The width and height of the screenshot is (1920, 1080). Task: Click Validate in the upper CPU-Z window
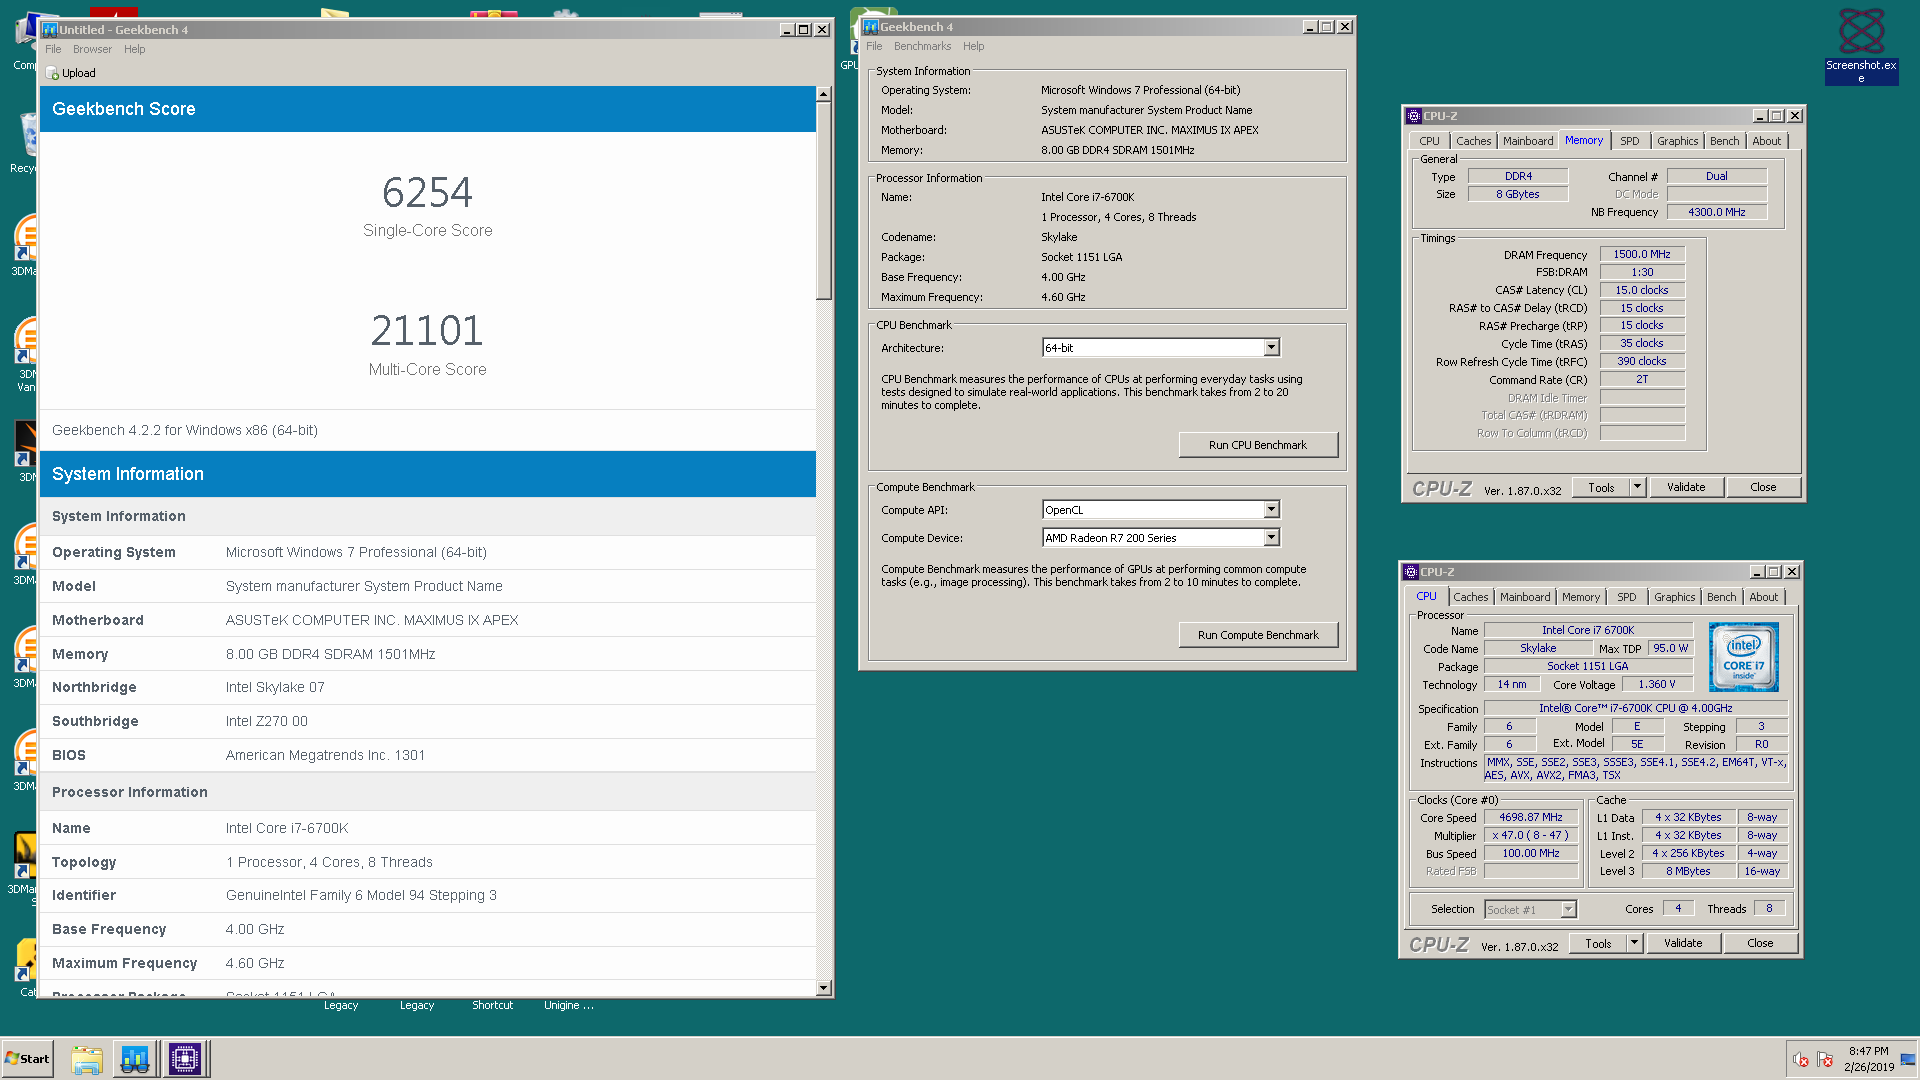(1686, 487)
